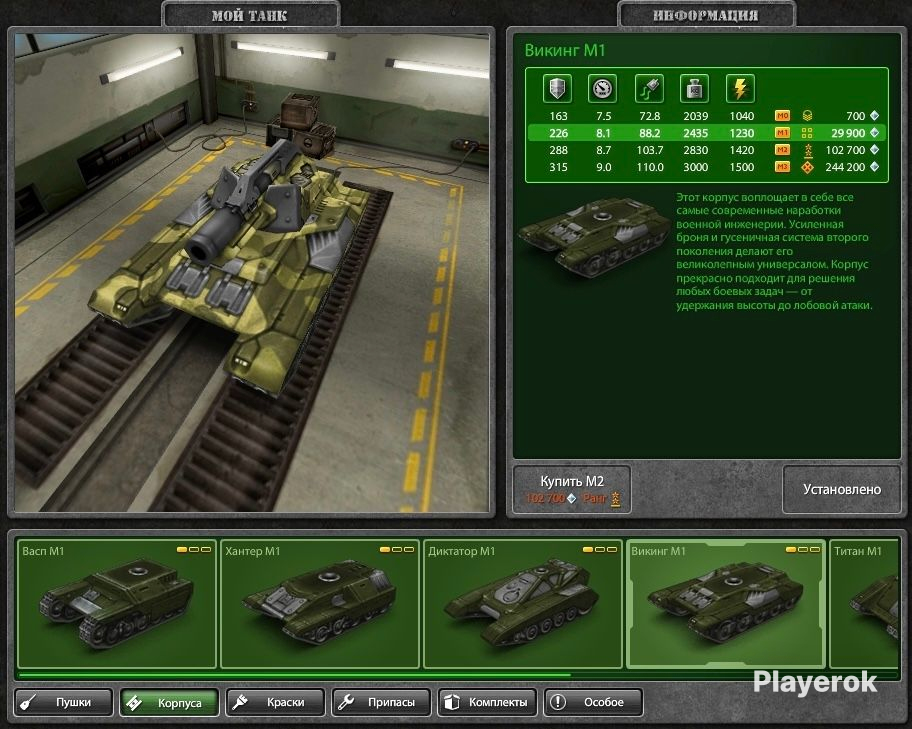Click the M2 power value 1420
Screen dimensions: 912x729
(x=742, y=150)
